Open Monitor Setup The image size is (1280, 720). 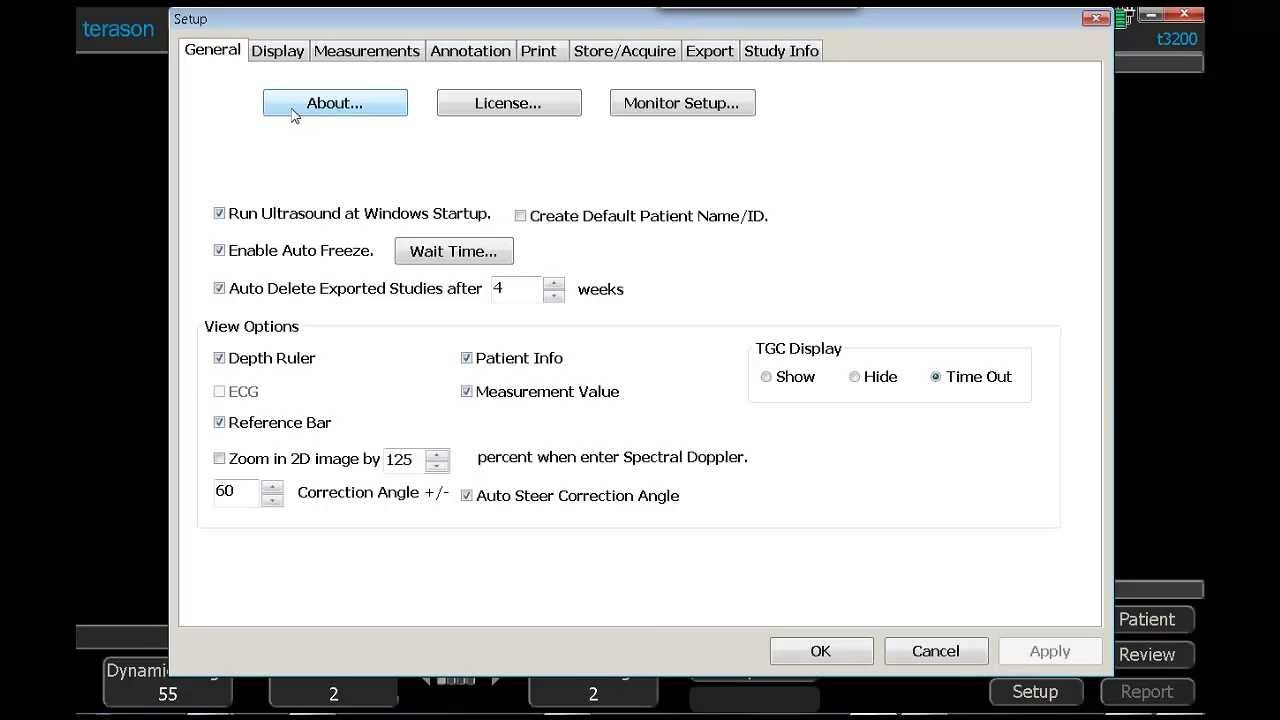click(x=682, y=103)
